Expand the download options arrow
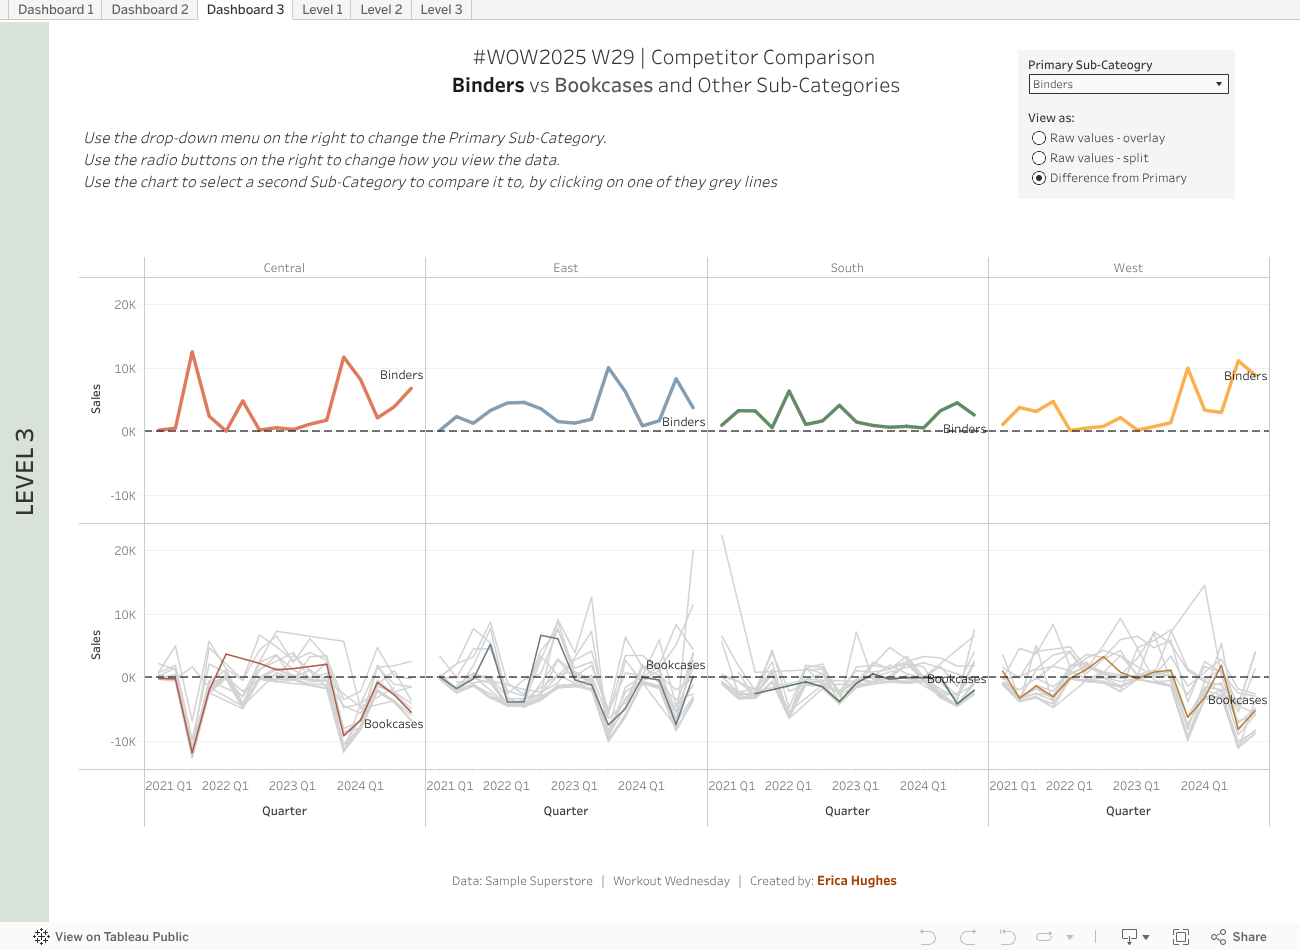1300x950 pixels. [1146, 937]
